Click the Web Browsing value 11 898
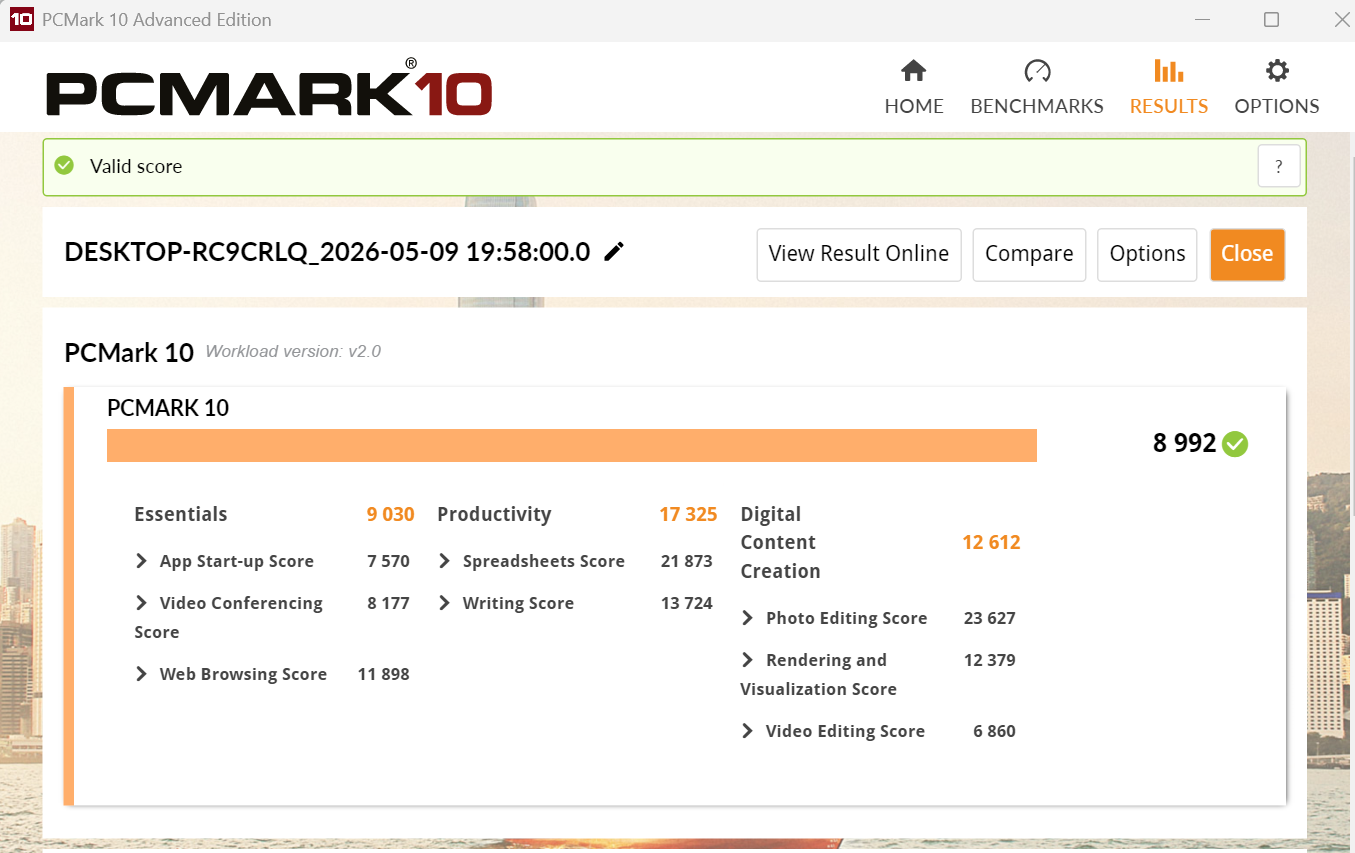The image size is (1355, 853). (x=383, y=674)
